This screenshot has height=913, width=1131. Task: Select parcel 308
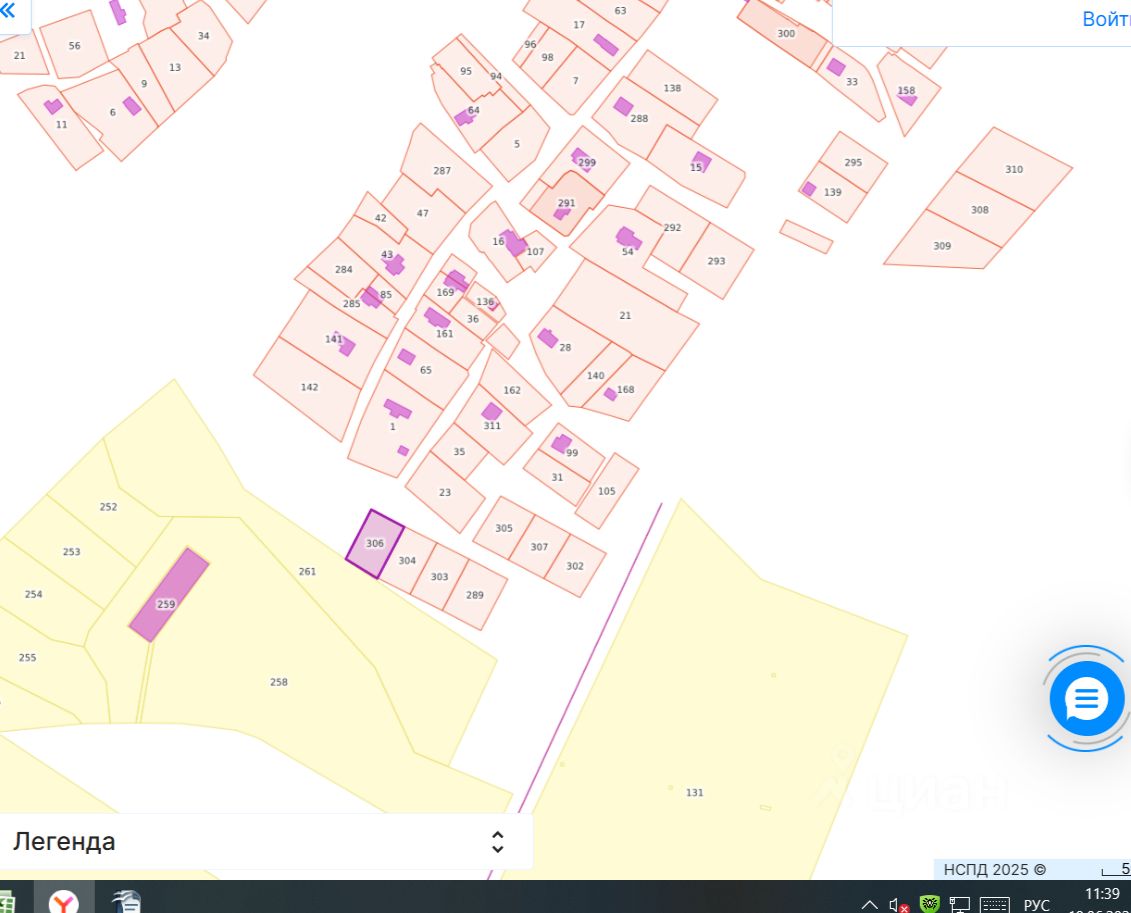tap(980, 210)
